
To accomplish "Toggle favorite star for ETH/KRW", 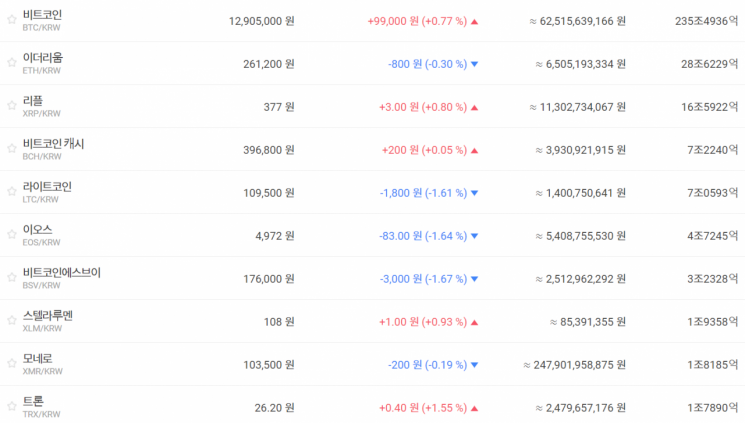I will (x=11, y=62).
